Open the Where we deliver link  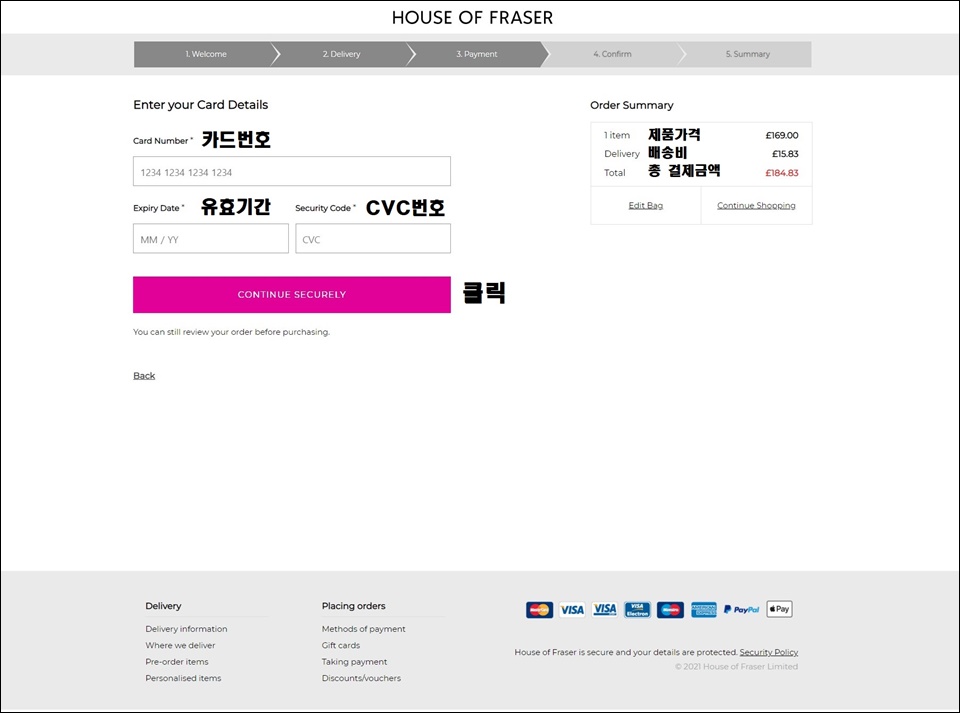pos(180,646)
